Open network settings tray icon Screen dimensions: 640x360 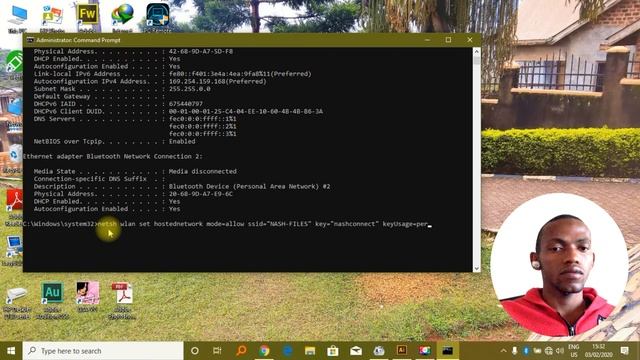pos(549,351)
